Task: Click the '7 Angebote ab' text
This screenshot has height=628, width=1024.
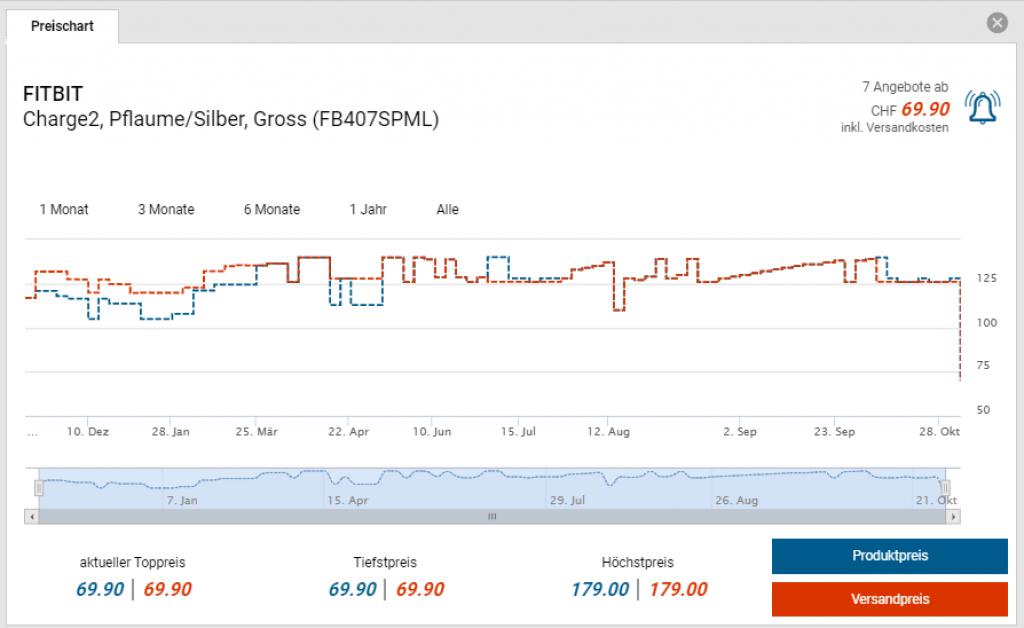Action: pos(905,88)
